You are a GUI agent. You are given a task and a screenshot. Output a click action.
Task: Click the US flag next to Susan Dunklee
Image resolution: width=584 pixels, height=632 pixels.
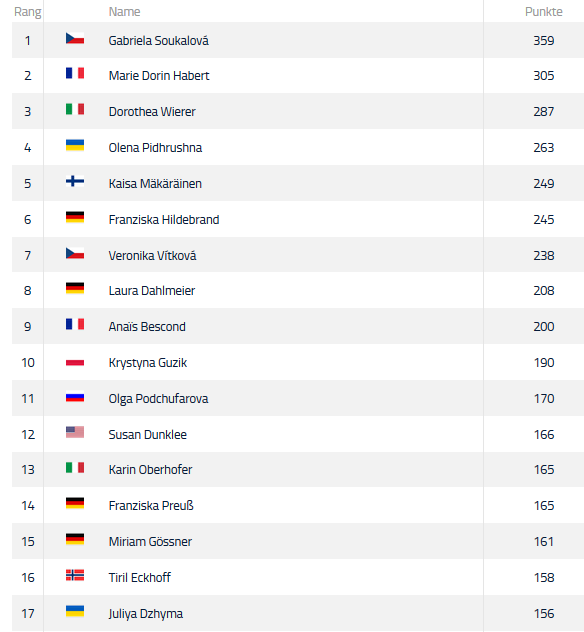point(75,432)
